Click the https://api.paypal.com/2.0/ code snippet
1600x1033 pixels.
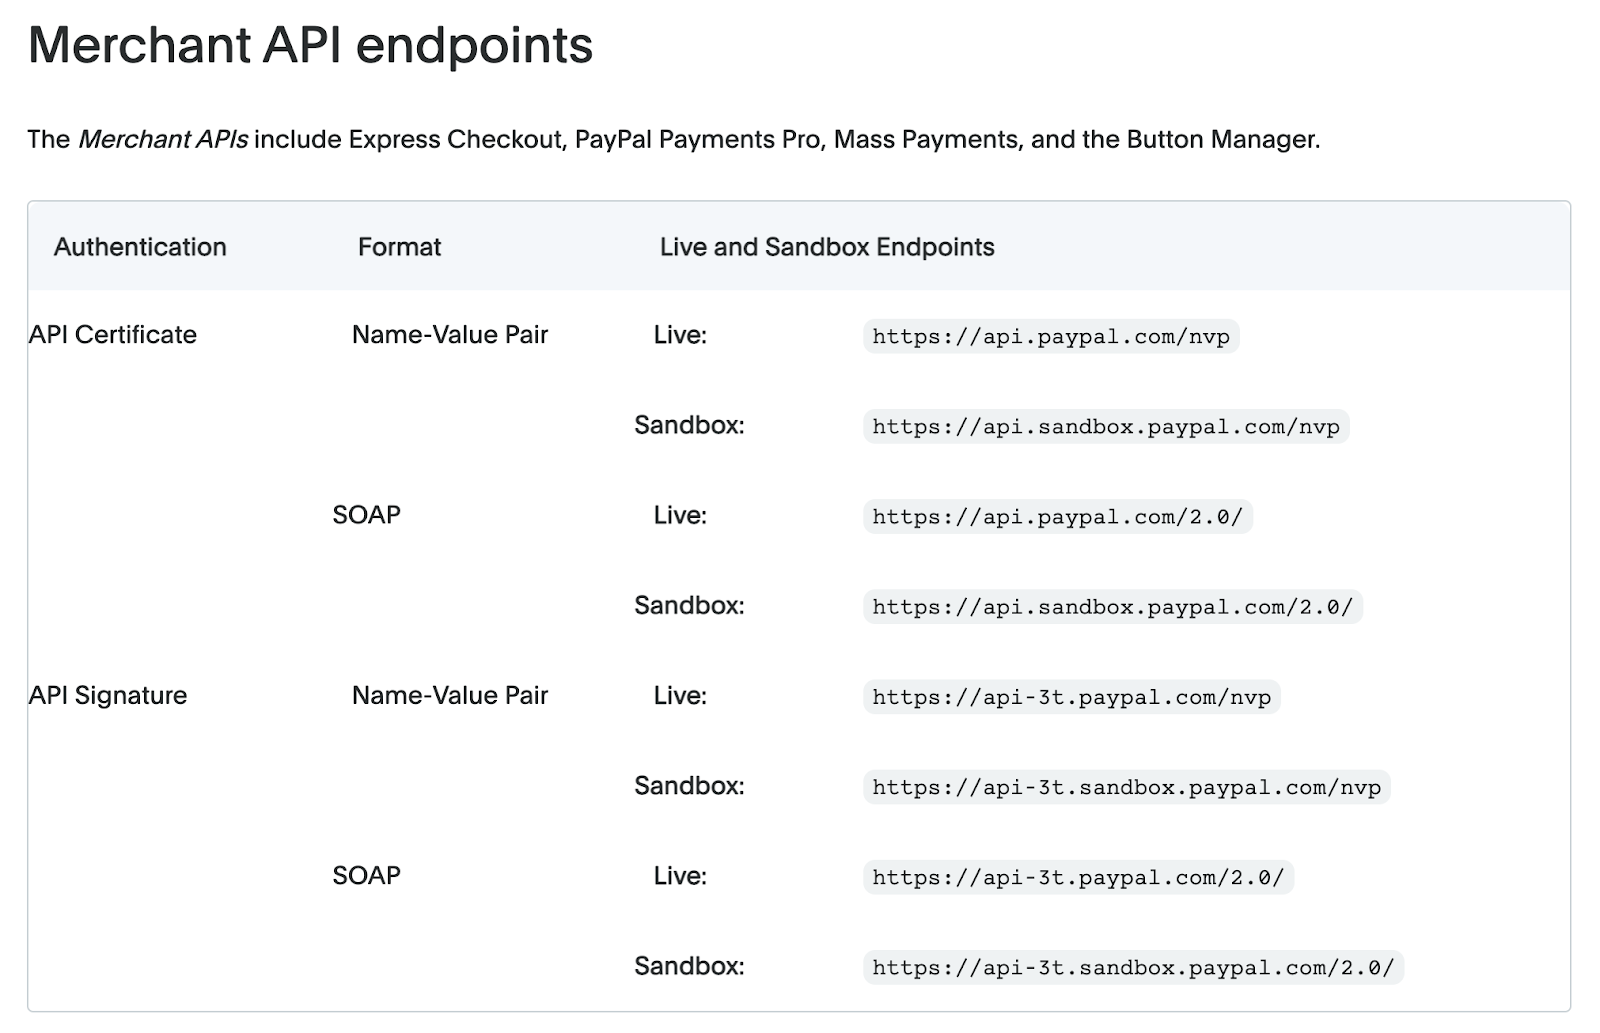1058,516
